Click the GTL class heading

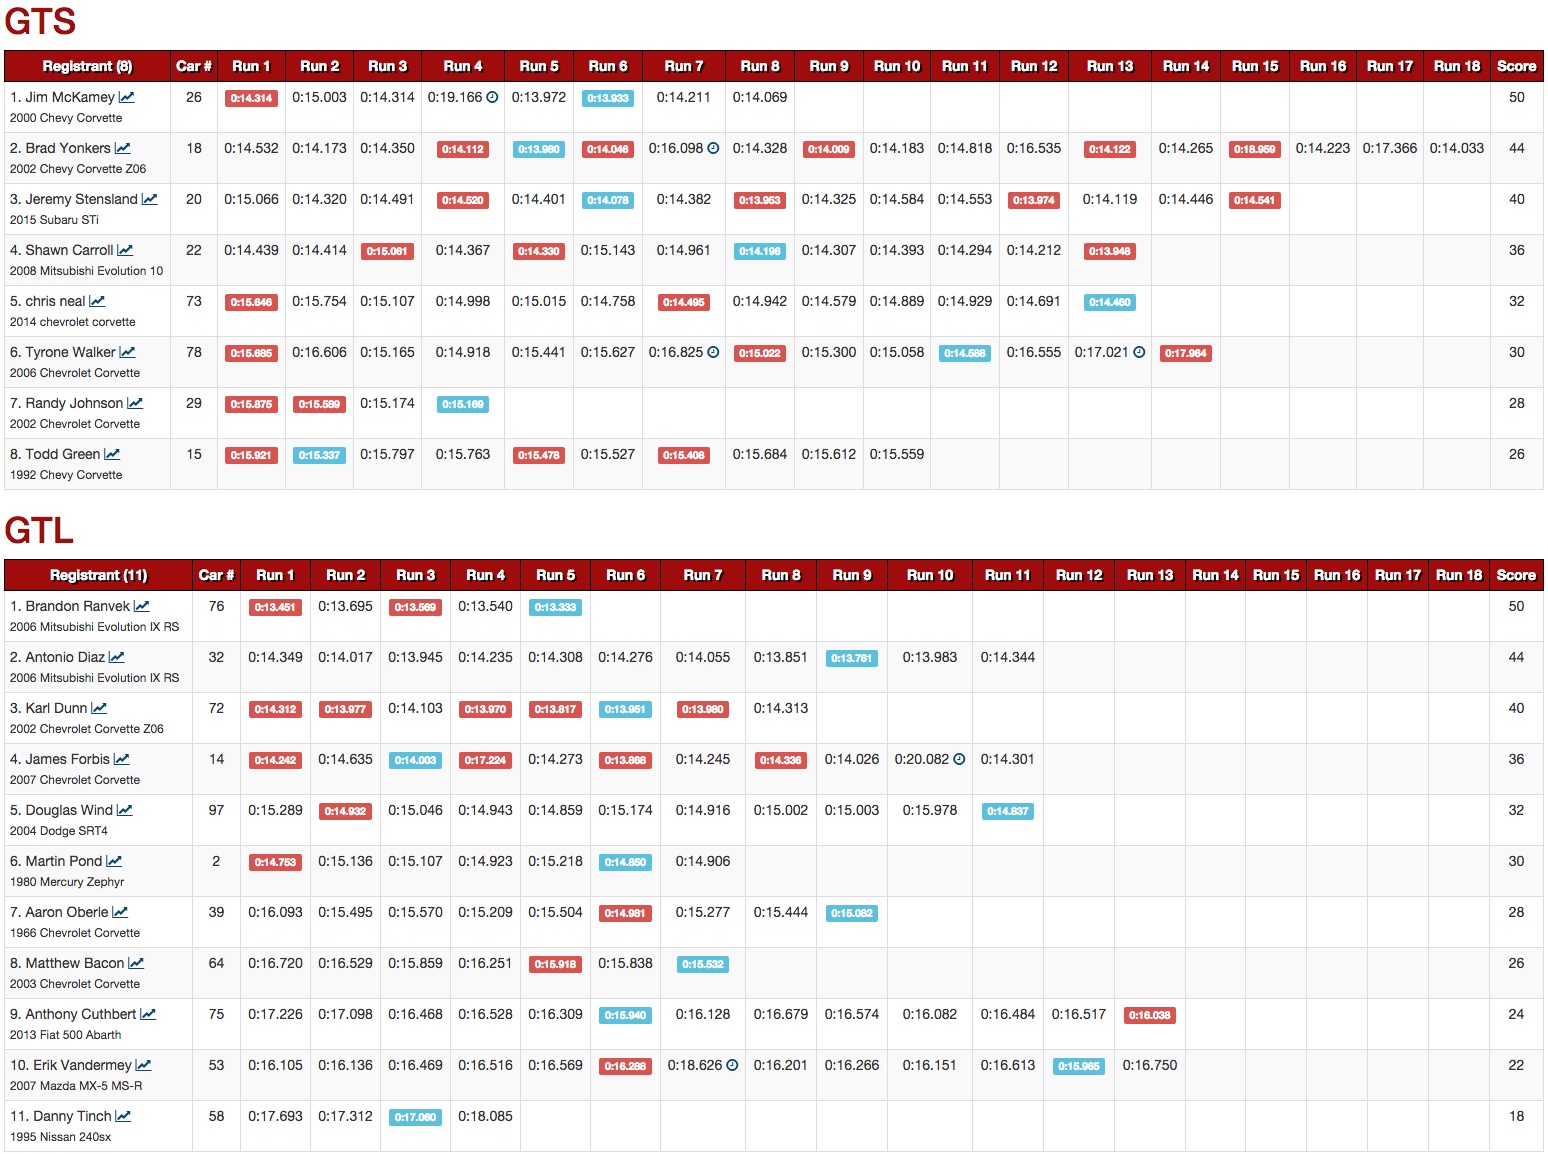(39, 530)
